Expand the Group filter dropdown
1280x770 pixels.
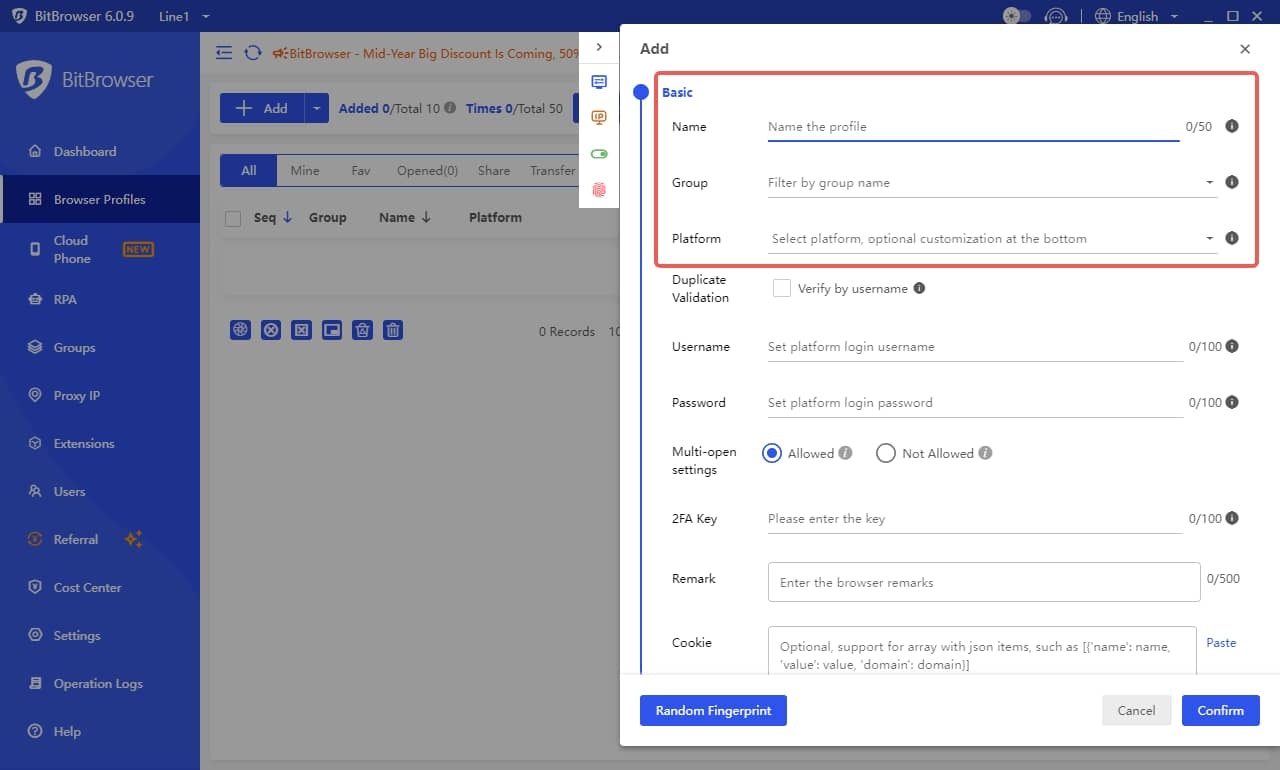coord(992,183)
